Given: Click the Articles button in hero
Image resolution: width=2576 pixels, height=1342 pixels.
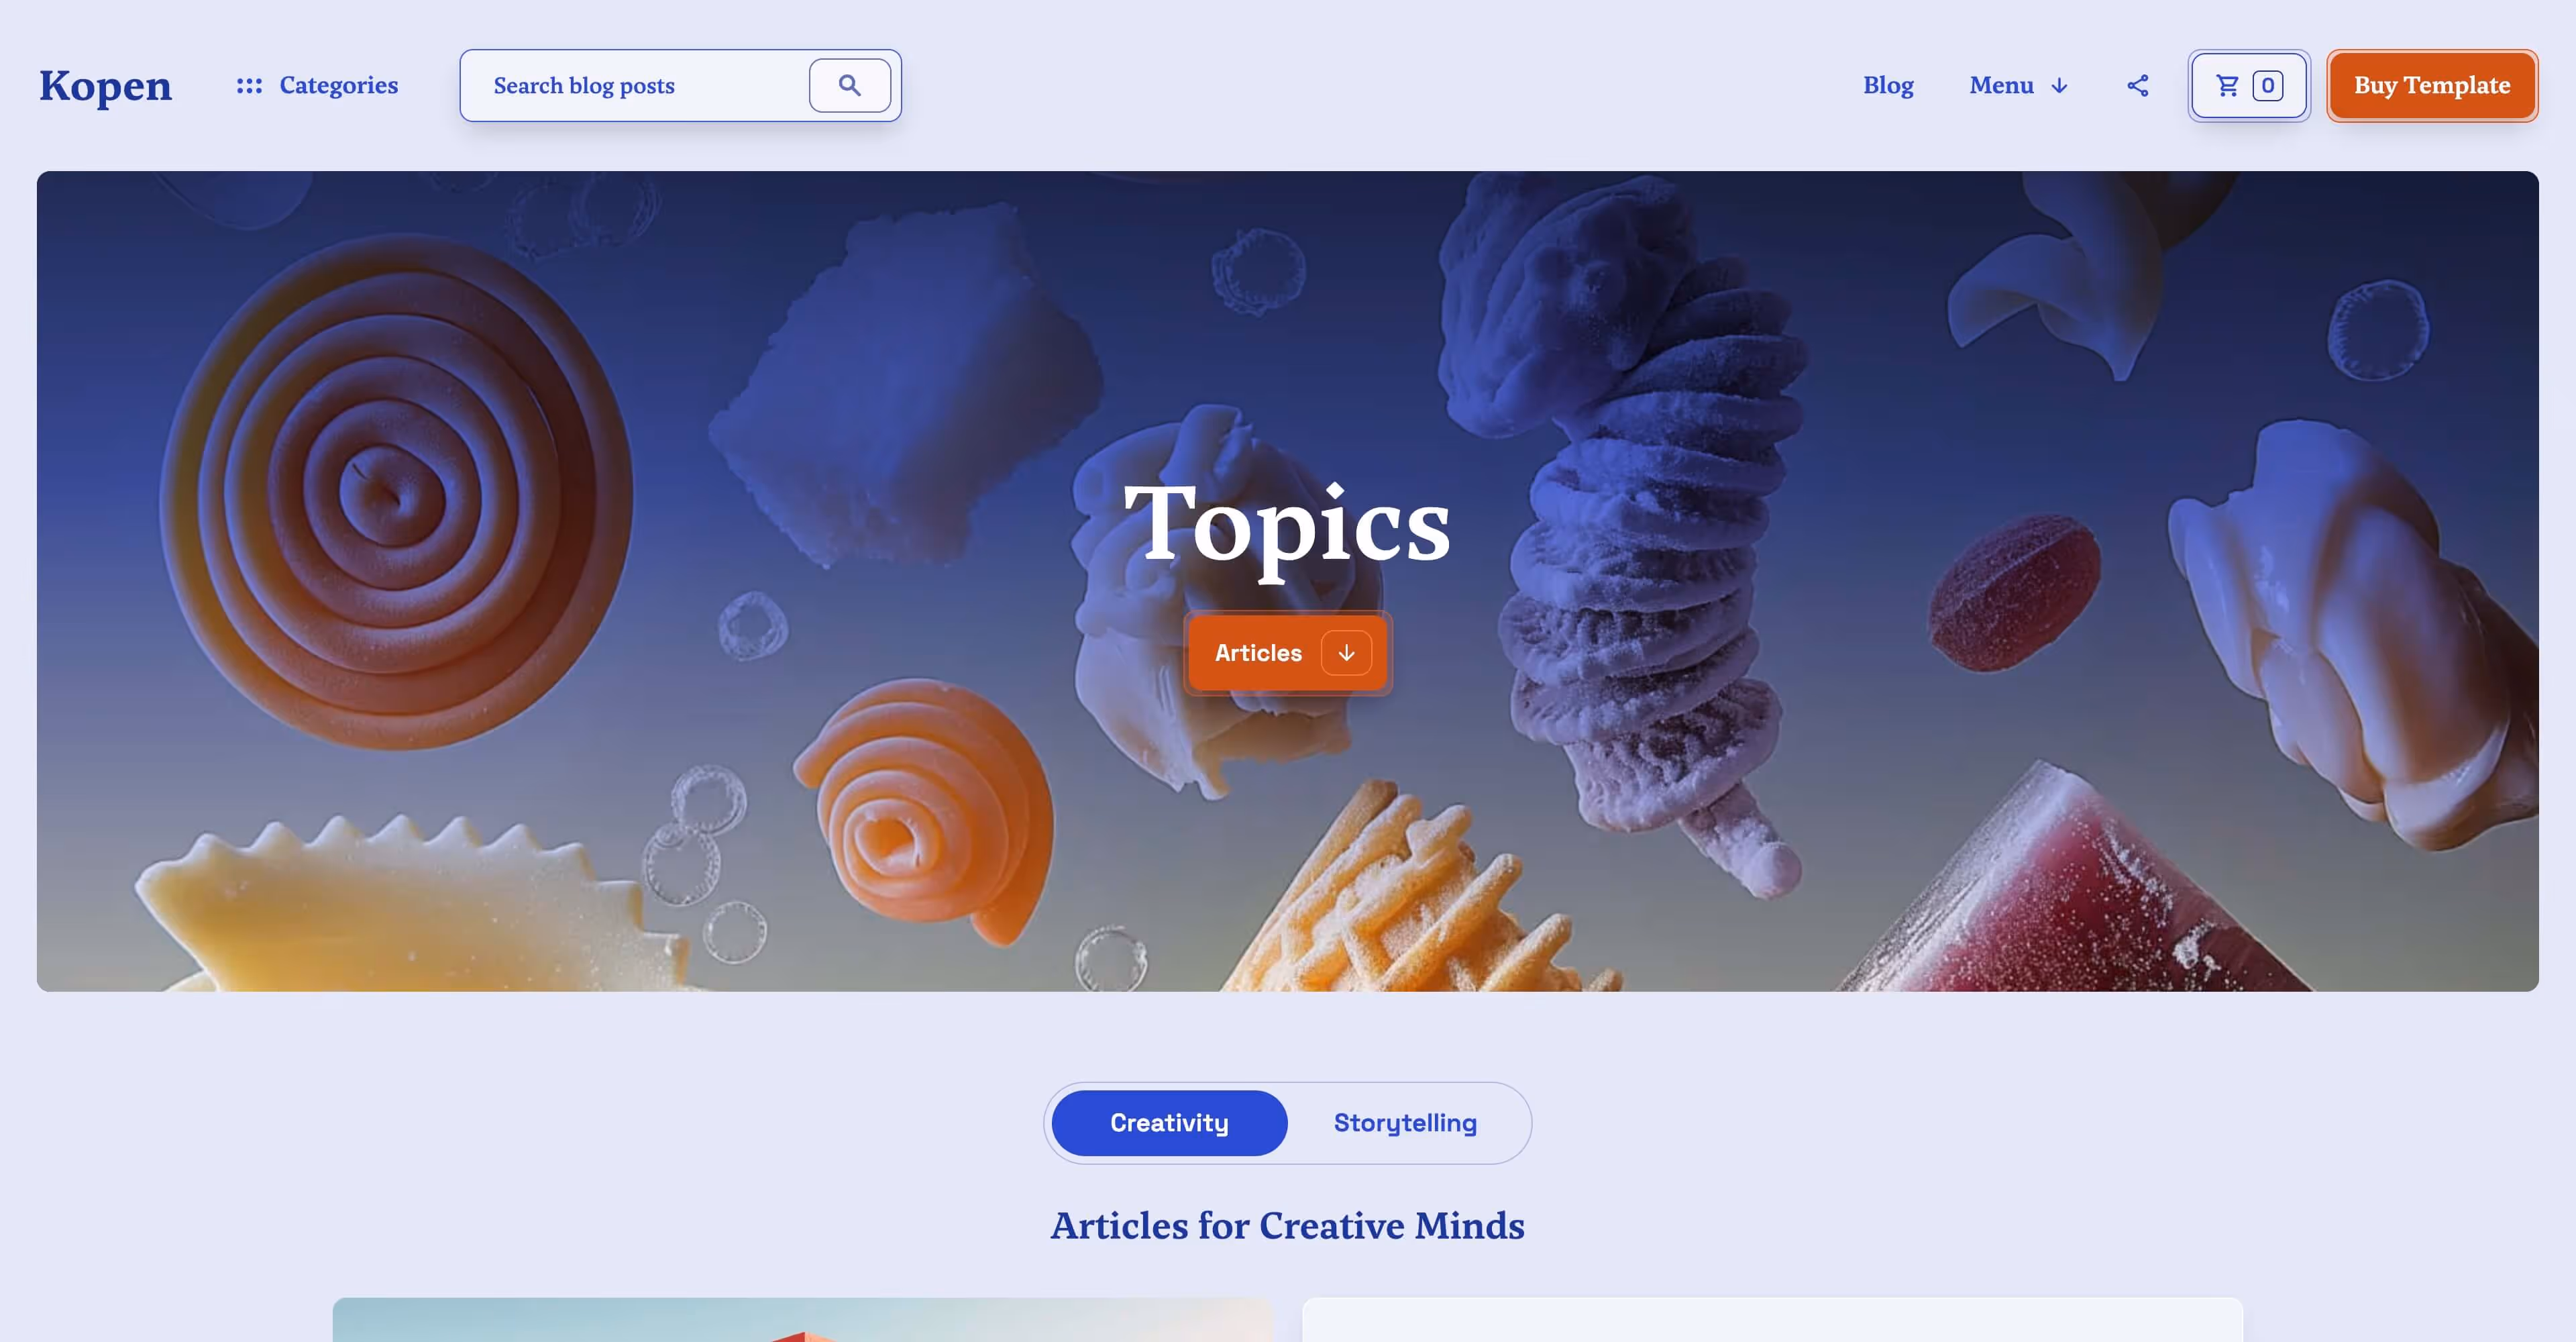Looking at the screenshot, I should coord(1288,653).
